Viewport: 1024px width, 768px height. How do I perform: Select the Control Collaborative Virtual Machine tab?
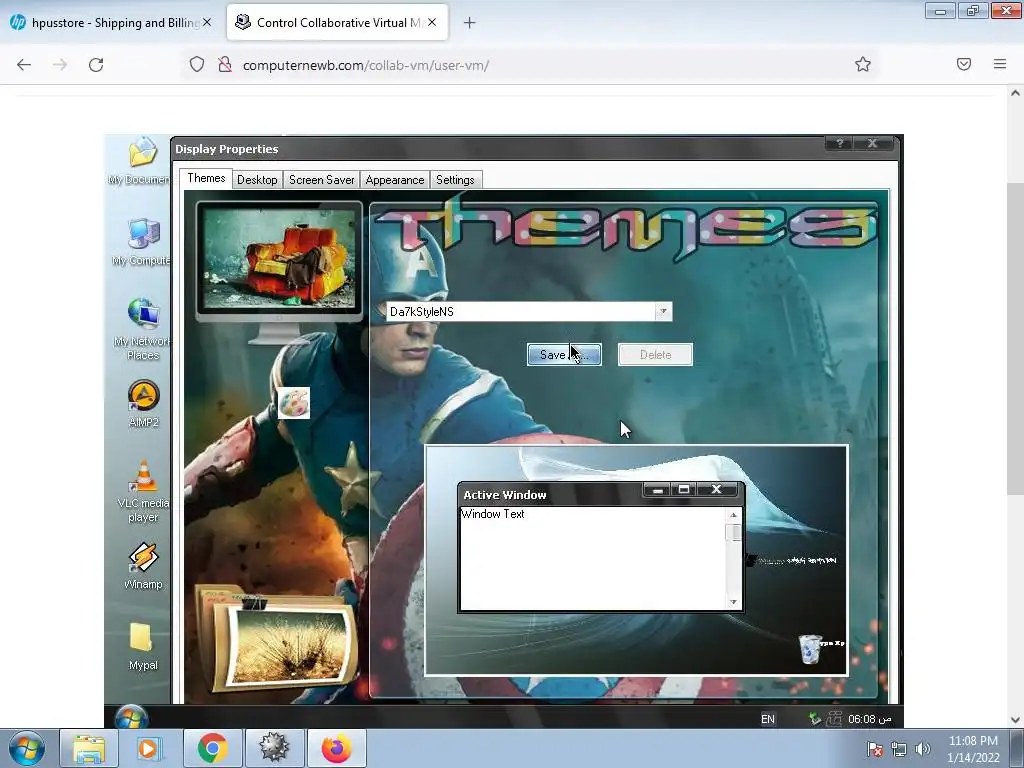pyautogui.click(x=336, y=23)
